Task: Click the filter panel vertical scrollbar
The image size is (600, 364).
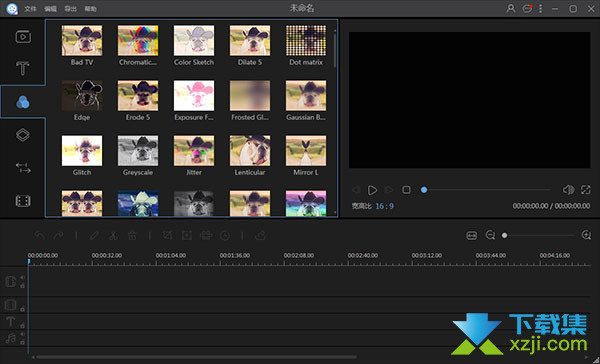Action: coord(335,50)
